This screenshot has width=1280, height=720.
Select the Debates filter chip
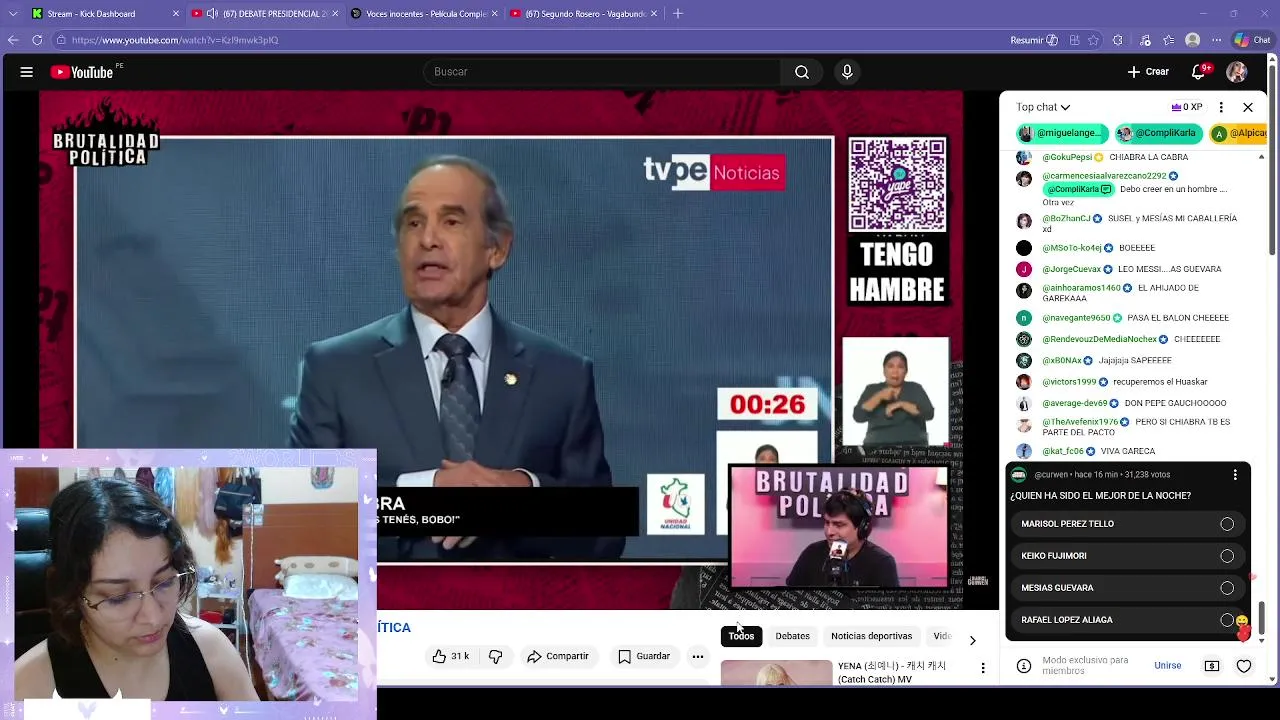click(x=792, y=636)
